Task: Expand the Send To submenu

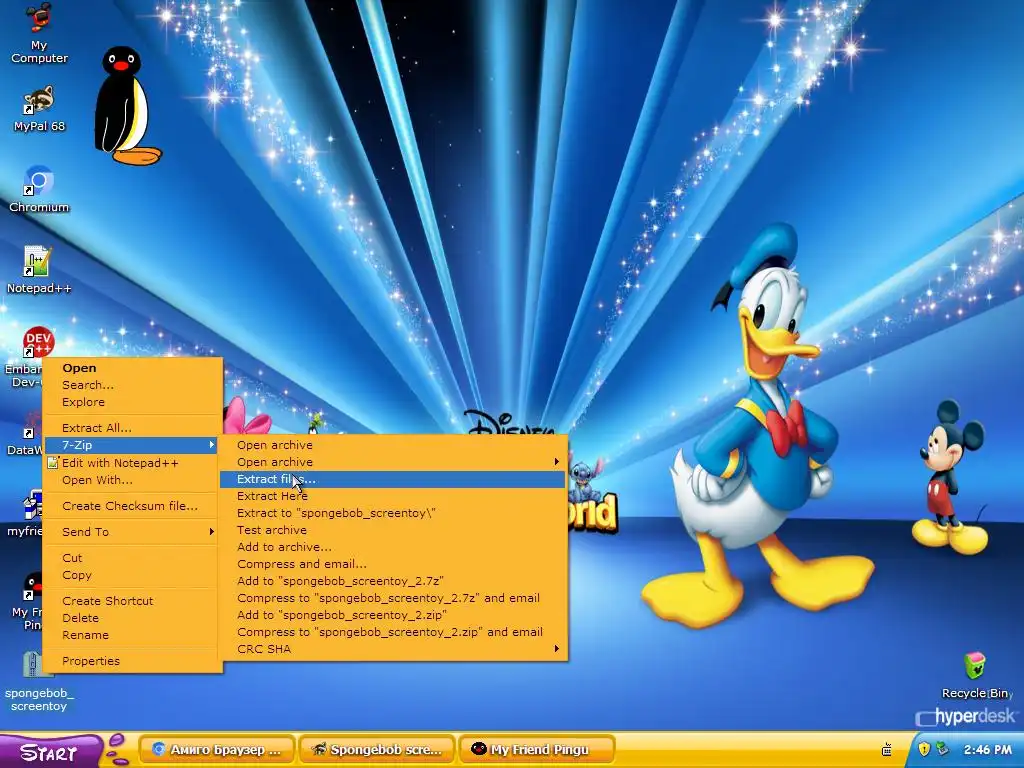Action: click(133, 532)
